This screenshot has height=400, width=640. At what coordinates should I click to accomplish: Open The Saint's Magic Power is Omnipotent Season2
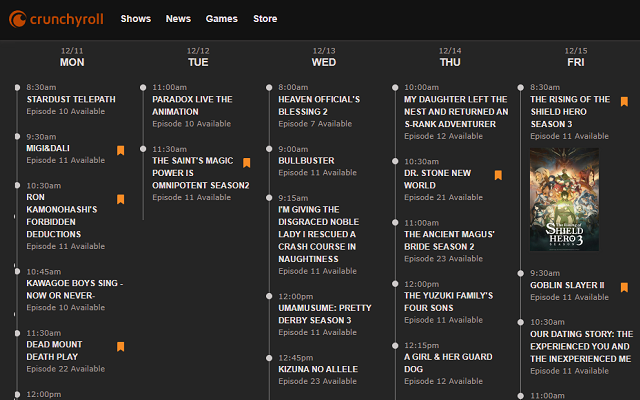coord(201,173)
